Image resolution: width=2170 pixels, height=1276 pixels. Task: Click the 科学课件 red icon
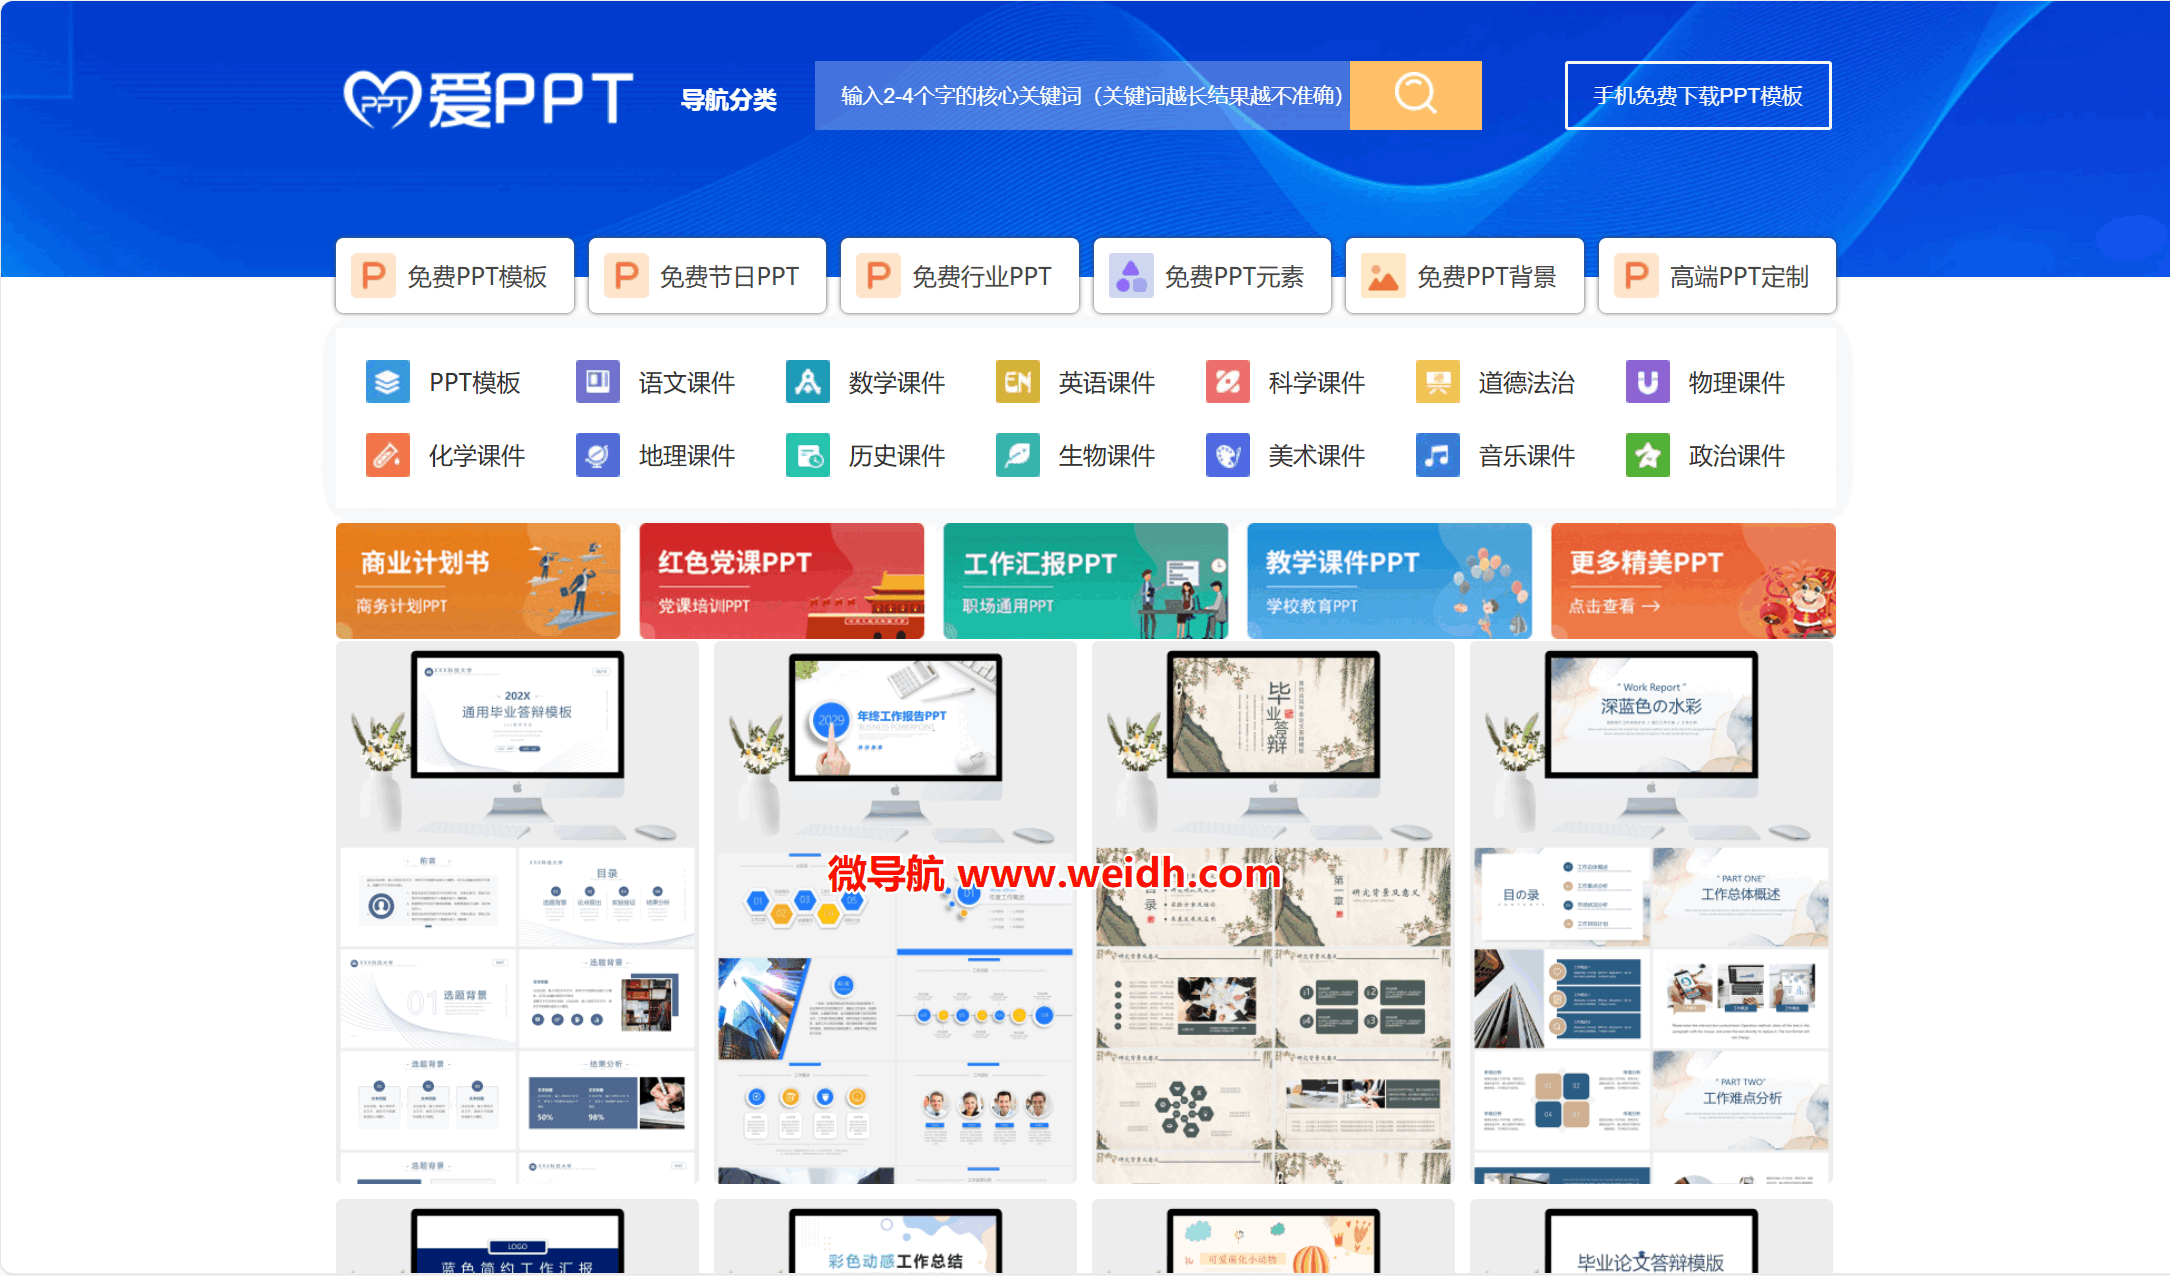point(1228,382)
